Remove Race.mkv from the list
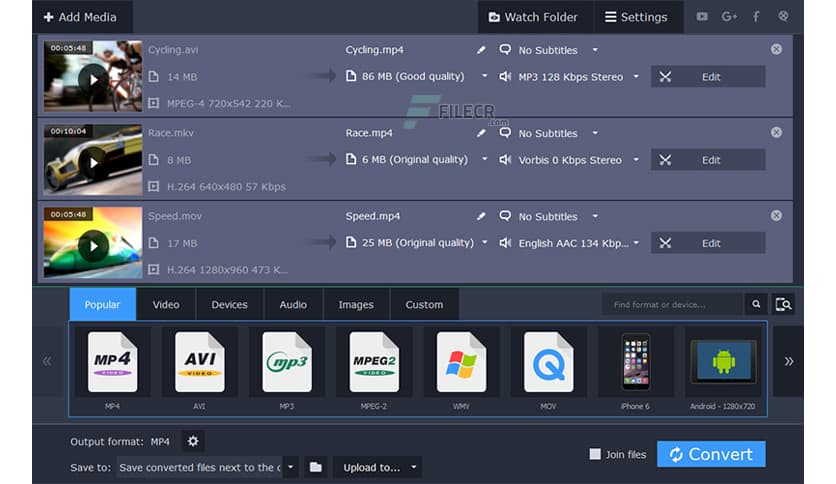836x484 pixels. click(x=776, y=132)
